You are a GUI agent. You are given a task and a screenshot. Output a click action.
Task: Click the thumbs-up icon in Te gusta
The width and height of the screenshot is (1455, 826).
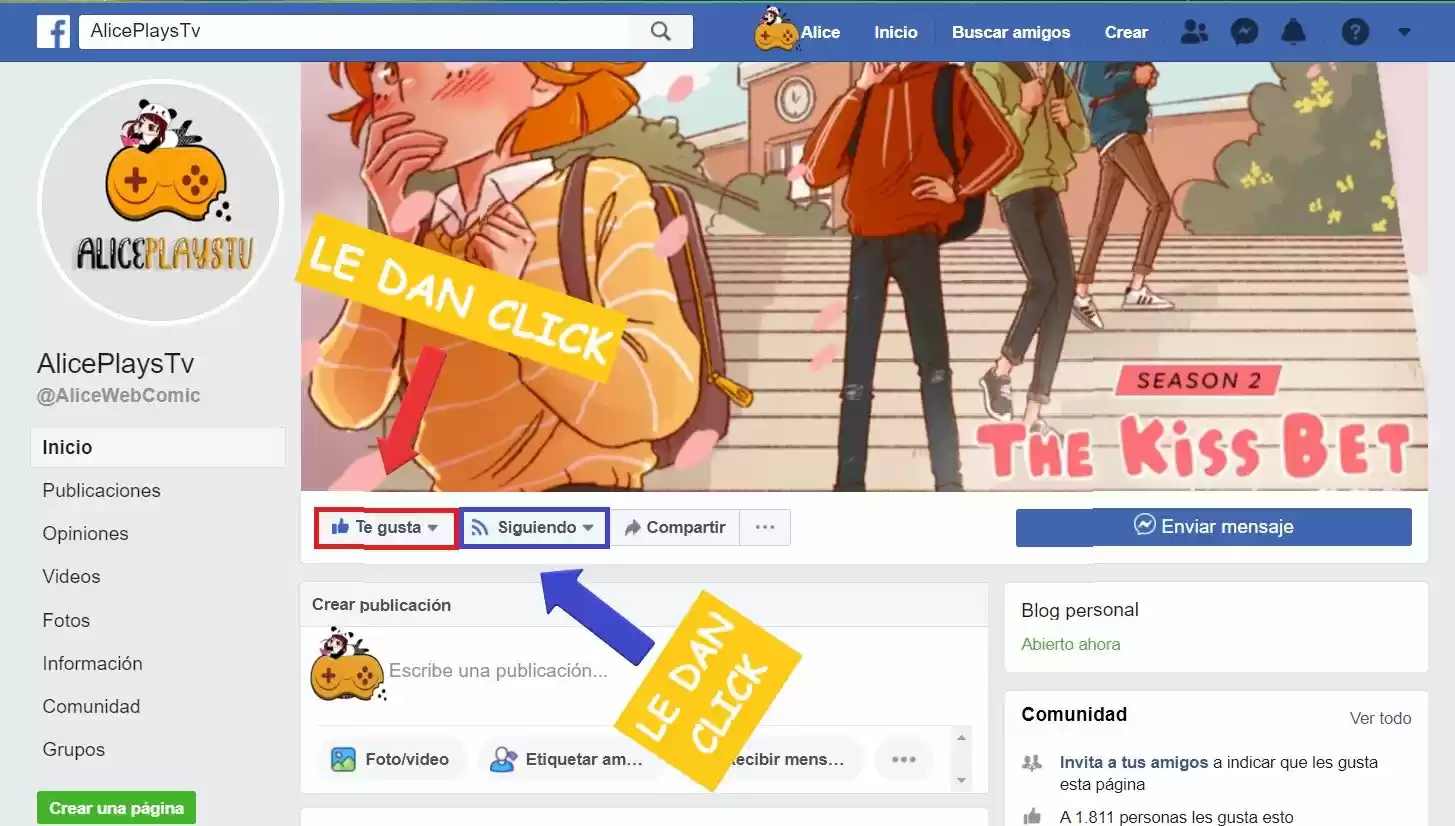[x=340, y=527]
